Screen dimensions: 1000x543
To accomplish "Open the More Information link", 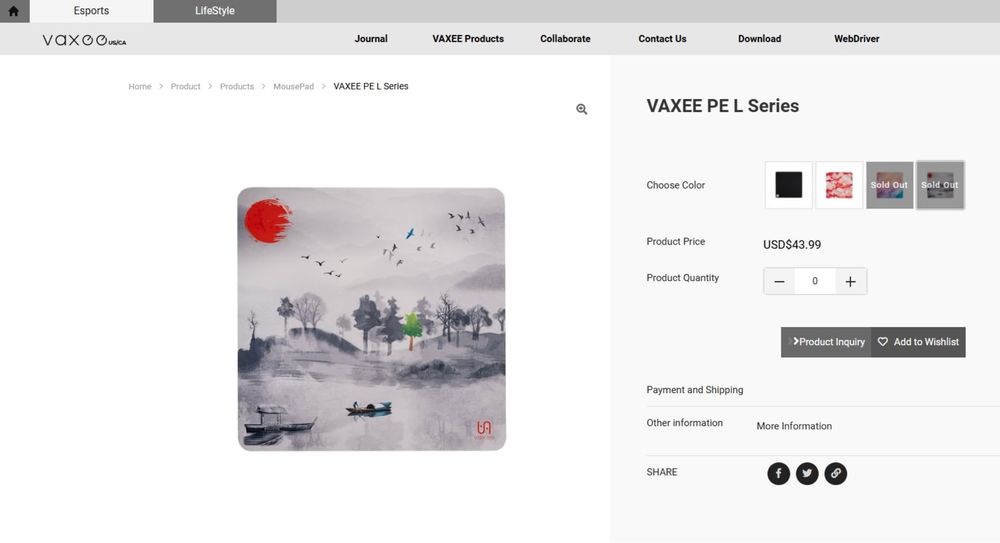I will pyautogui.click(x=794, y=426).
